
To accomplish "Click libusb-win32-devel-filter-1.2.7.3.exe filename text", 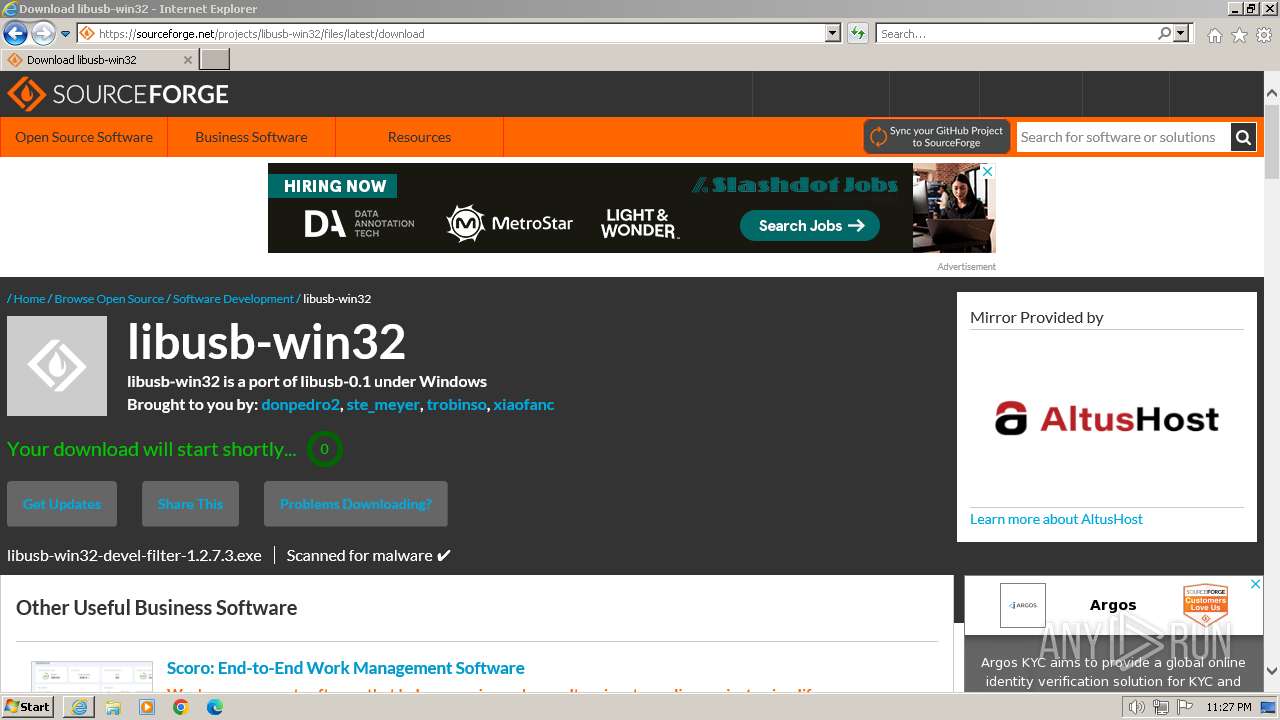I will (x=134, y=555).
